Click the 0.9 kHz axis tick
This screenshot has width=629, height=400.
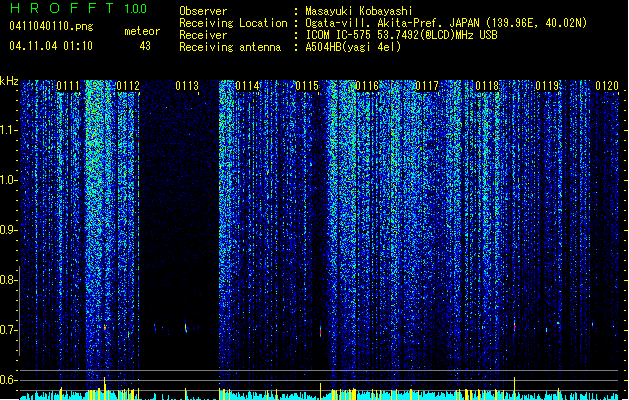pyautogui.click(x=8, y=230)
